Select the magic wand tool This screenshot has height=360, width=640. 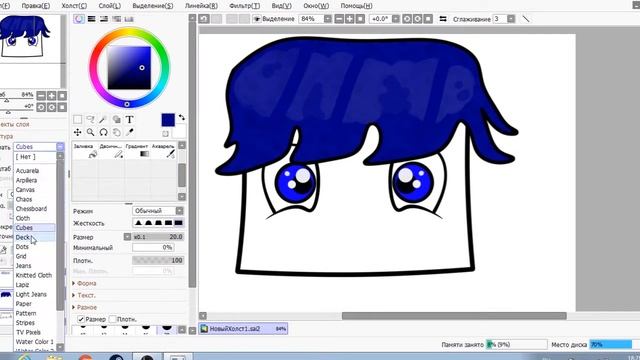(103, 119)
